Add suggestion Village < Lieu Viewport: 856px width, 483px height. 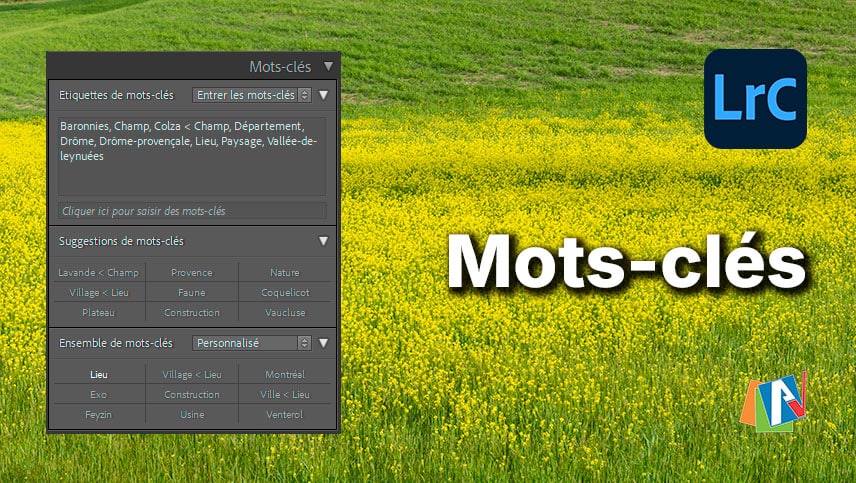click(x=99, y=293)
